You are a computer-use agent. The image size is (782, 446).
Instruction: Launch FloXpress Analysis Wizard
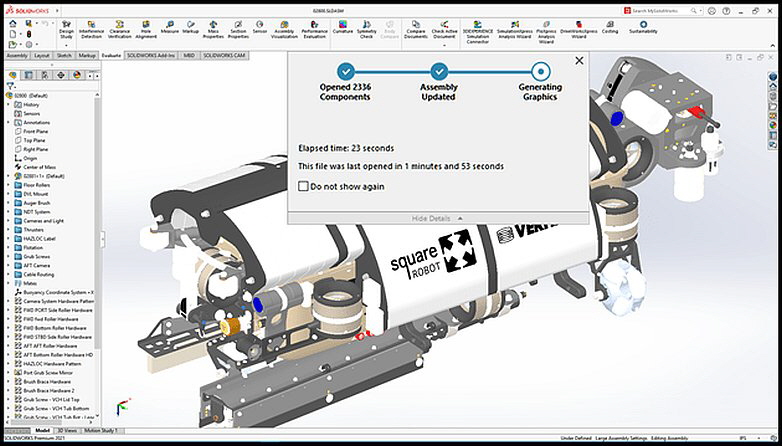point(546,32)
